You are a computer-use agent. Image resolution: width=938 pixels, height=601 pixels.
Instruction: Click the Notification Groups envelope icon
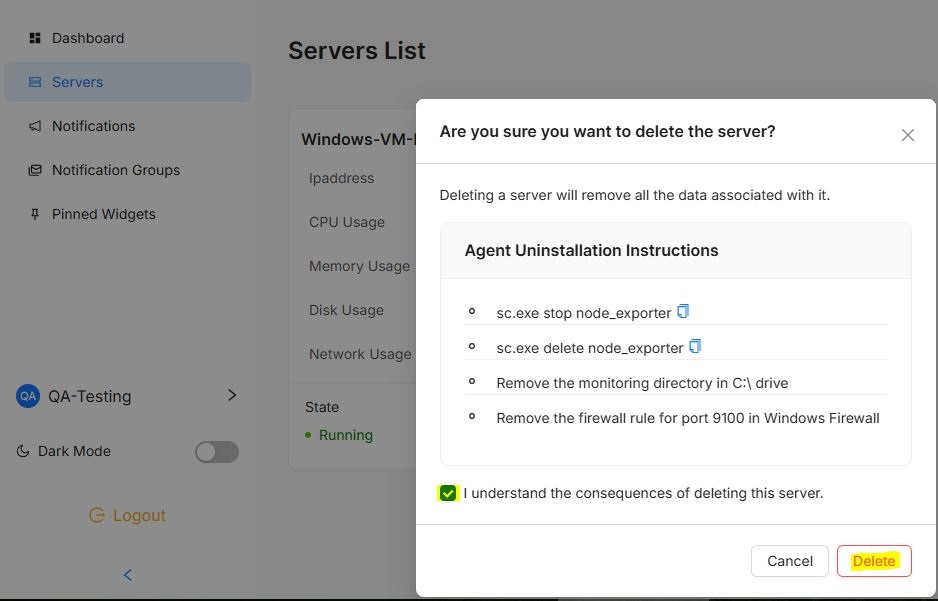pyautogui.click(x=35, y=170)
